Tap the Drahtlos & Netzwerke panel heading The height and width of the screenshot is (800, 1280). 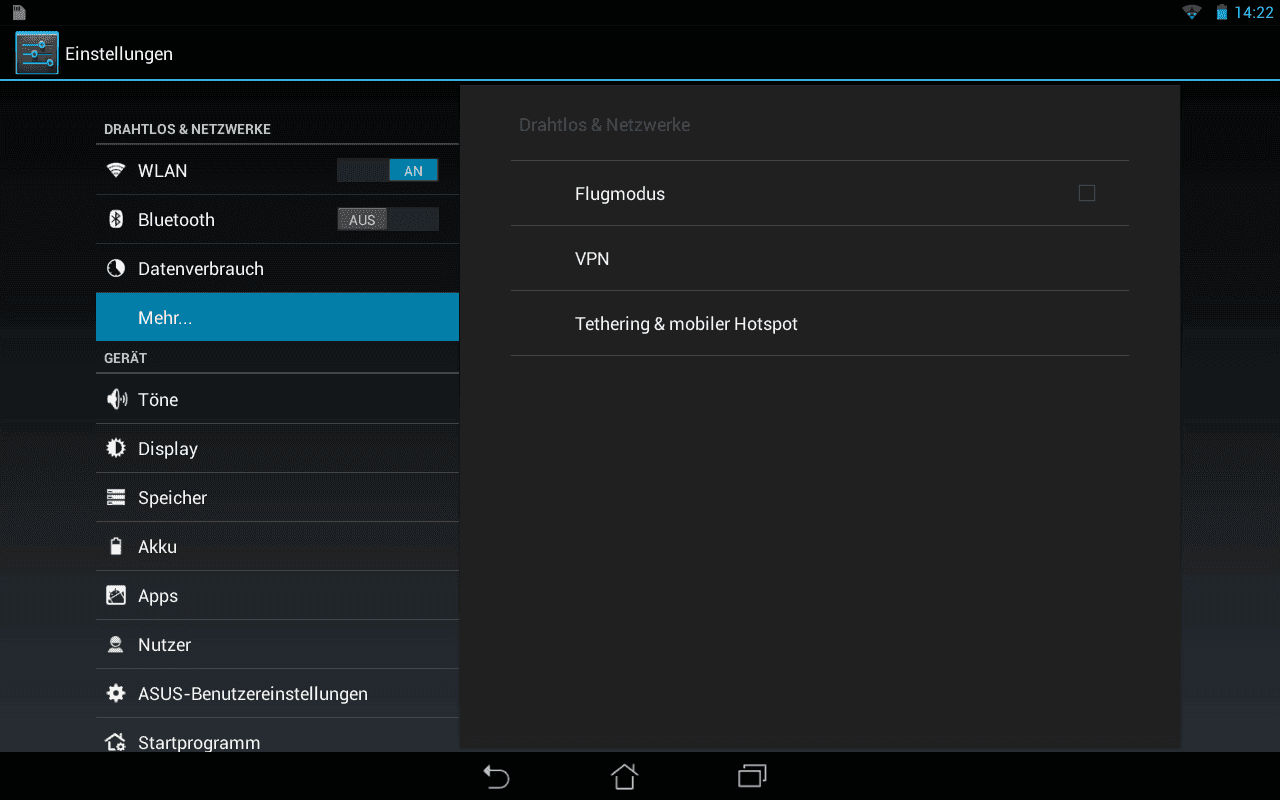coord(604,125)
